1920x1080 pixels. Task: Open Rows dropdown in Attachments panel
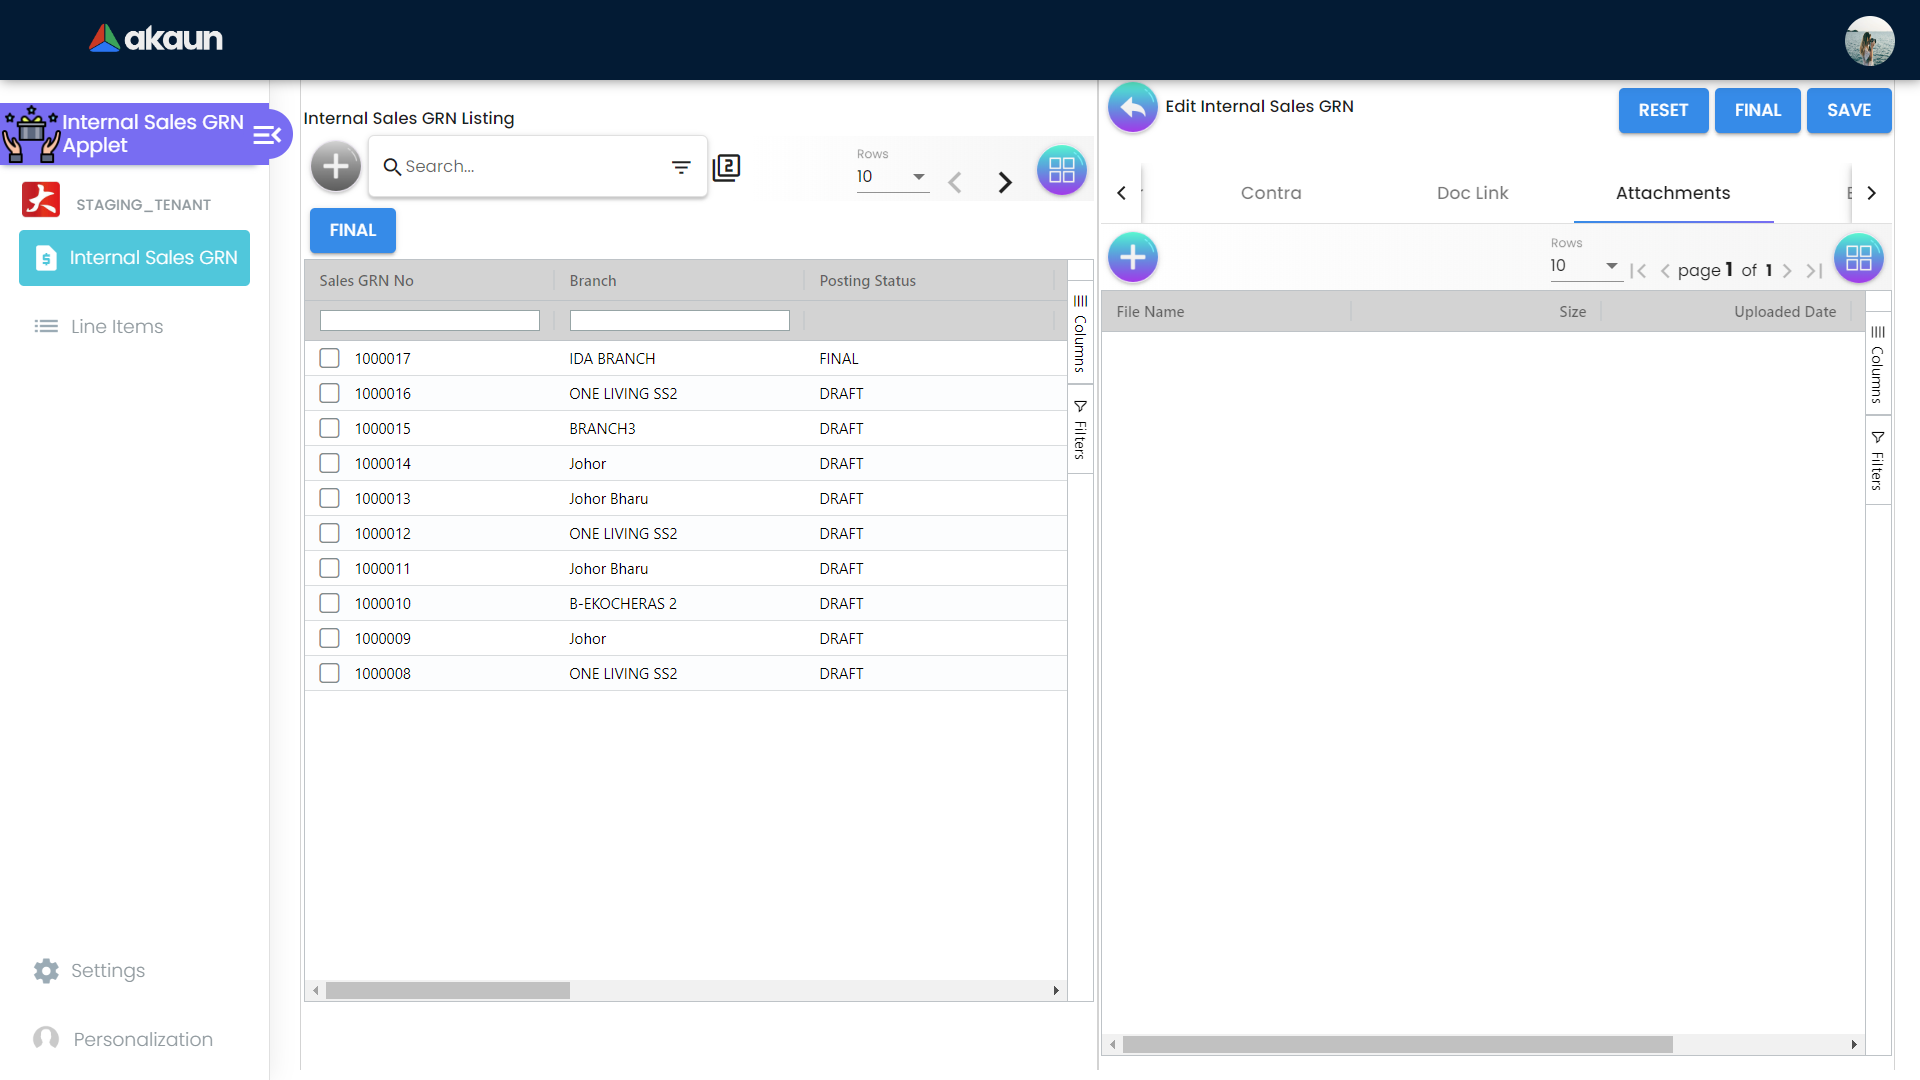(1585, 266)
